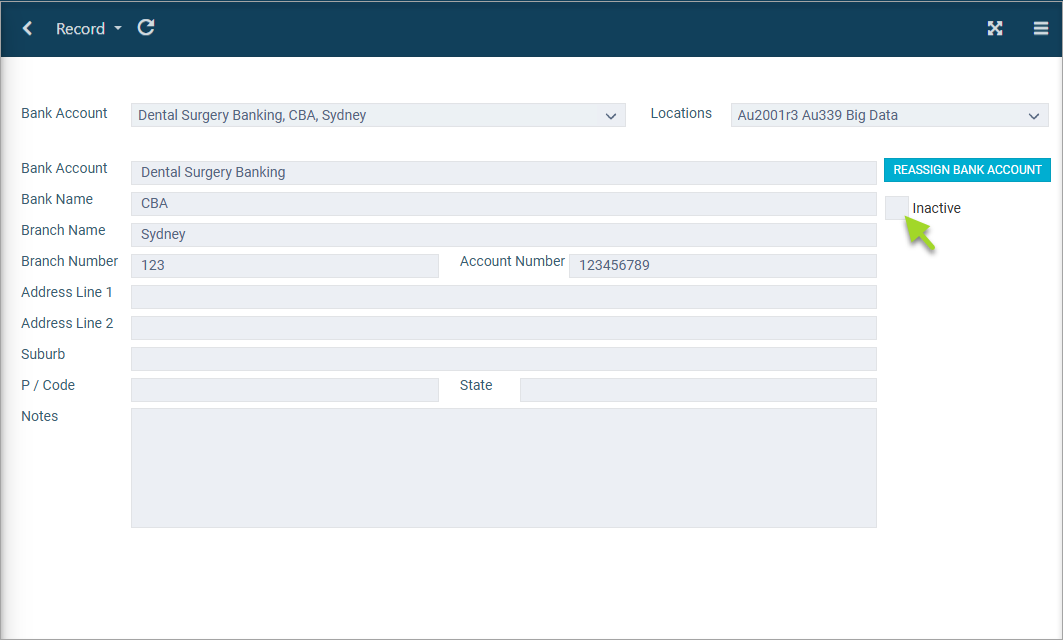This screenshot has width=1063, height=640.
Task: Click inside the Notes text area
Action: [x=503, y=467]
